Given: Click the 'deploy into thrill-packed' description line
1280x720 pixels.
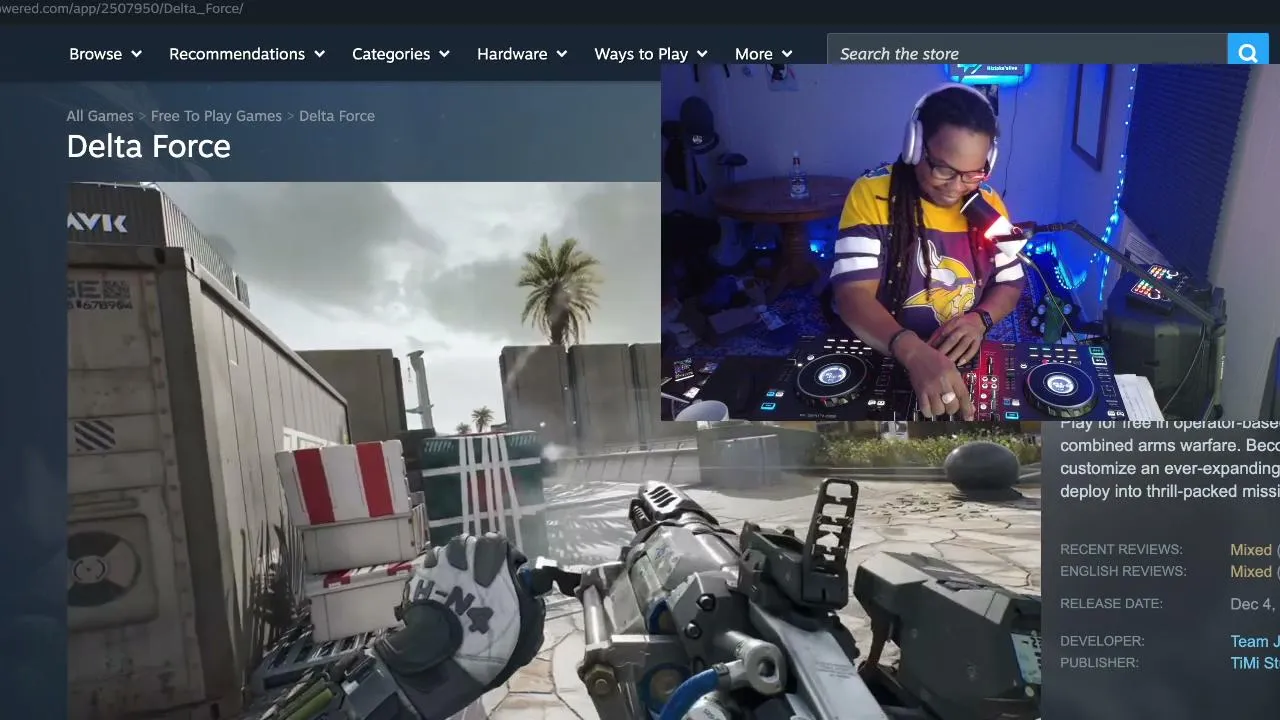Looking at the screenshot, I should pyautogui.click(x=1170, y=491).
